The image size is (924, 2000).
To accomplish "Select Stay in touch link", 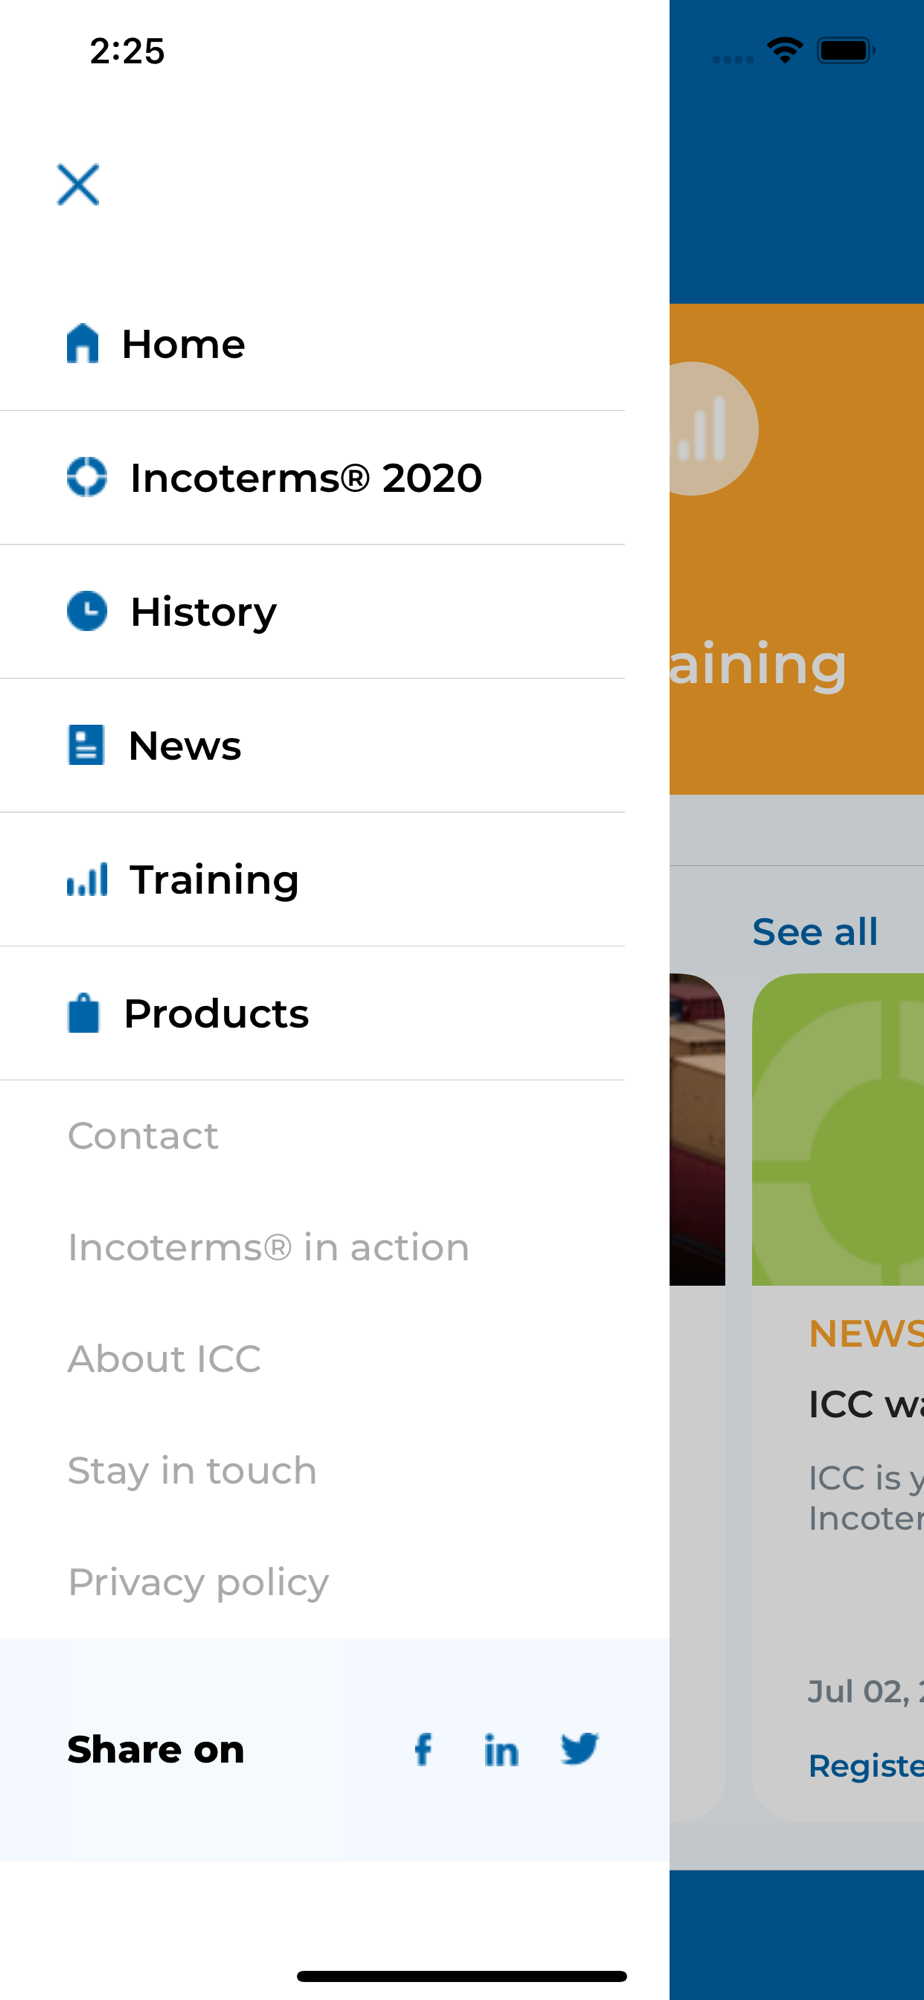I will [x=192, y=1471].
